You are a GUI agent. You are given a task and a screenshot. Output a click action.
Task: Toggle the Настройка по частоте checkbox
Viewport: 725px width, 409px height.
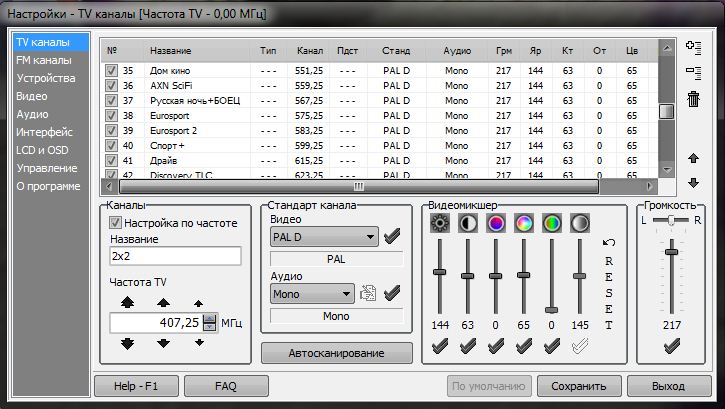pos(115,223)
